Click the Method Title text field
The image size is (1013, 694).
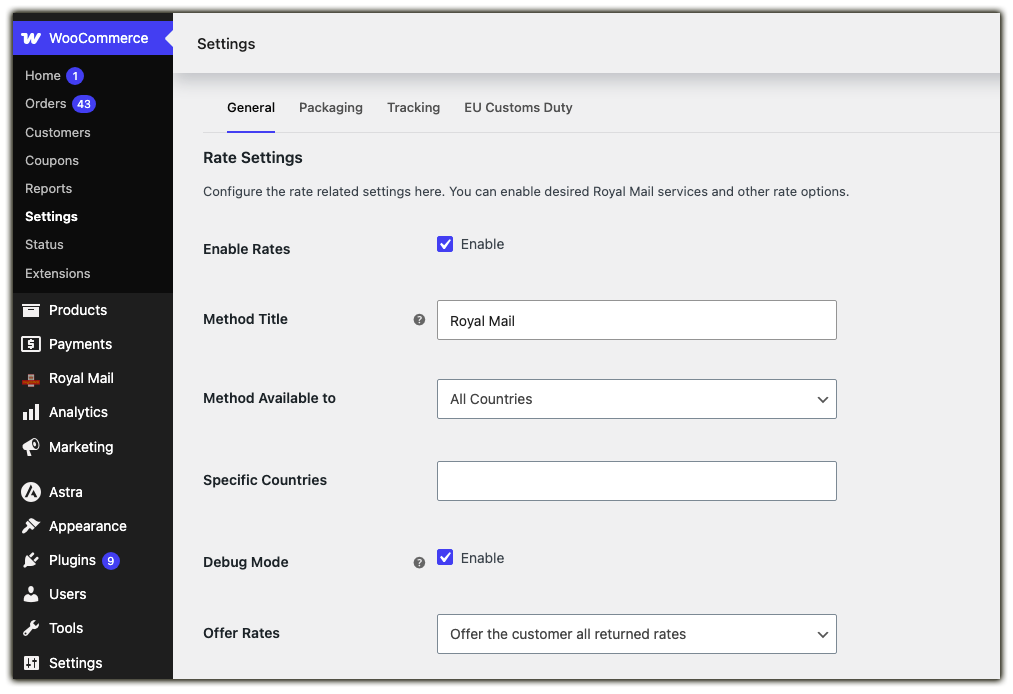click(x=636, y=320)
